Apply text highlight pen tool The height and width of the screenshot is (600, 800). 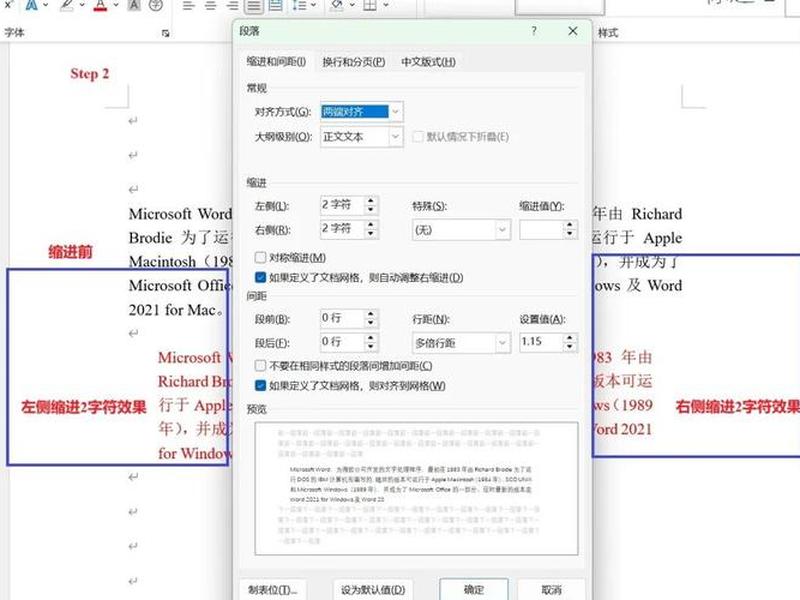(67, 5)
